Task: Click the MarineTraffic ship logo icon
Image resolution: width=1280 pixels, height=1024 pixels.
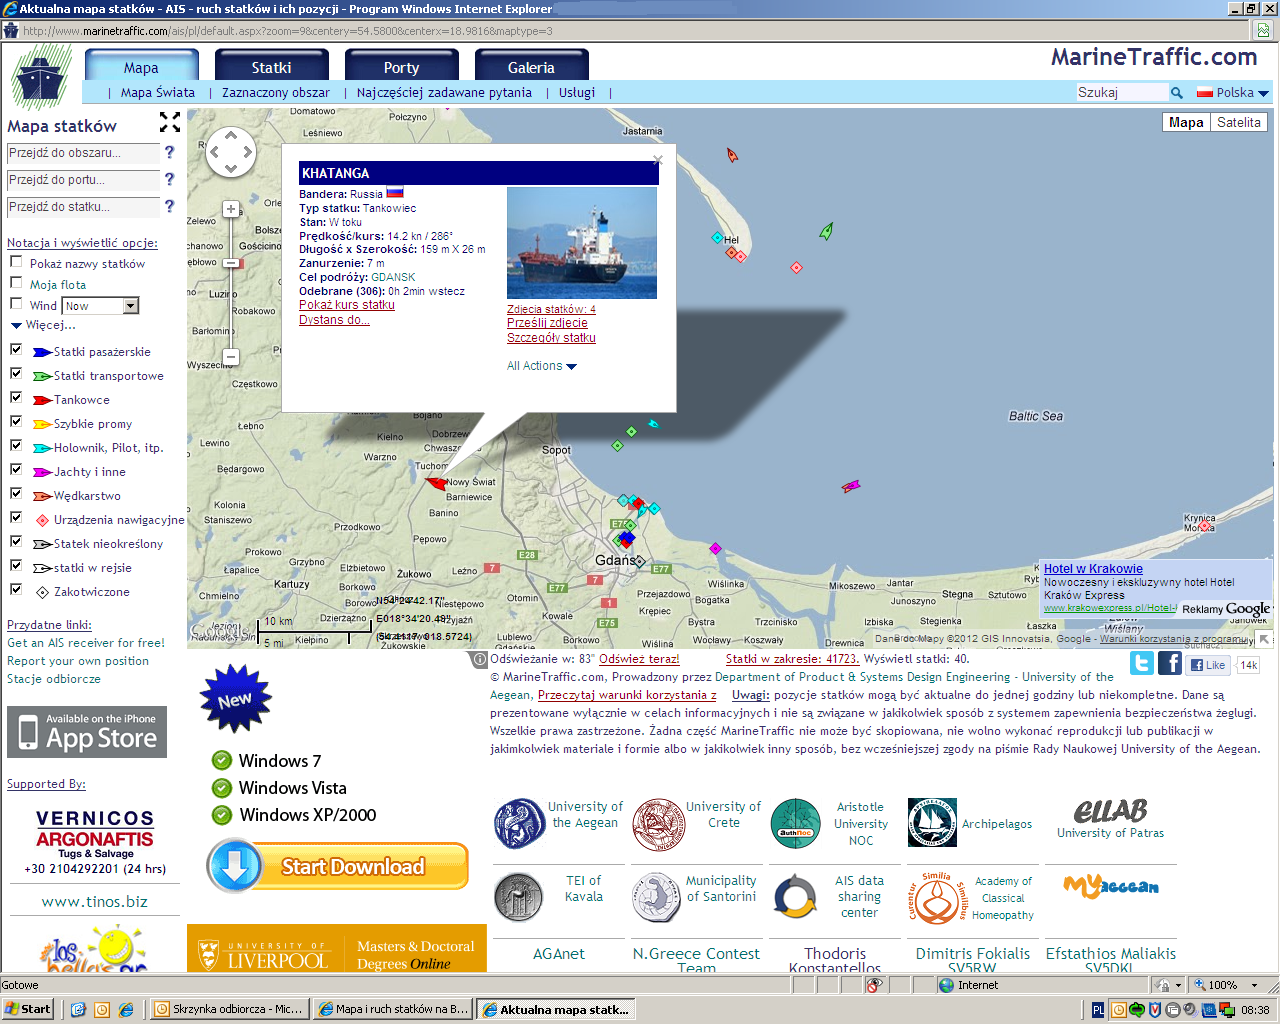Action: (41, 77)
